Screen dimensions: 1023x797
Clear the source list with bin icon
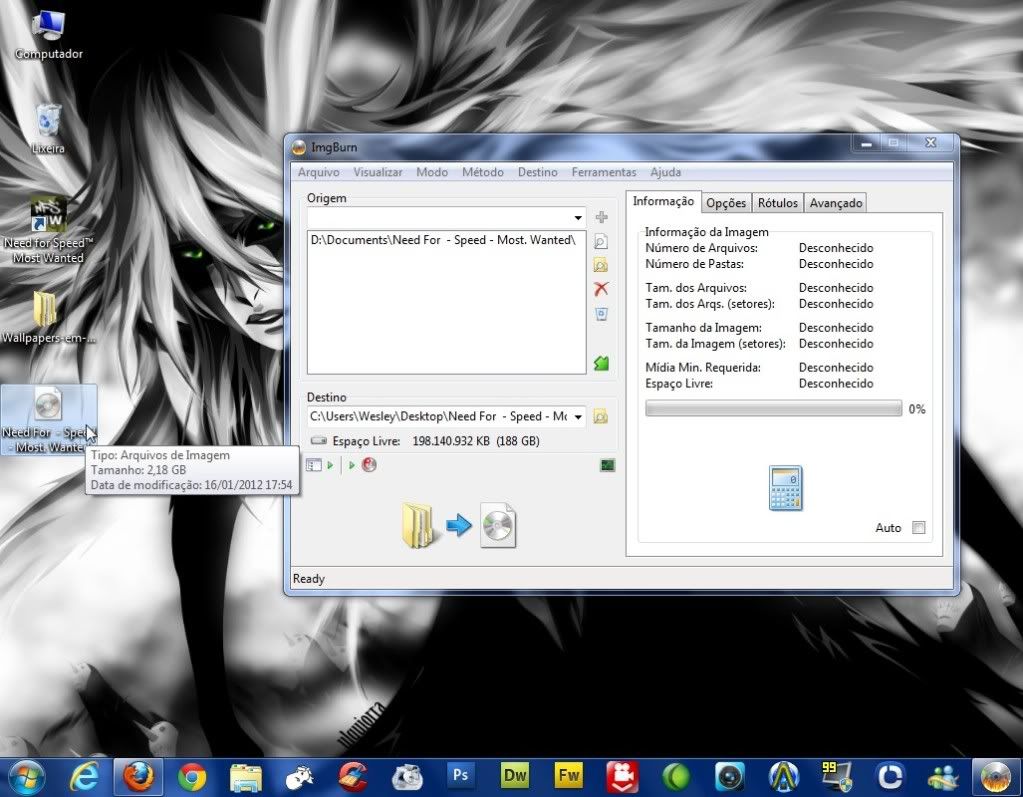point(601,314)
